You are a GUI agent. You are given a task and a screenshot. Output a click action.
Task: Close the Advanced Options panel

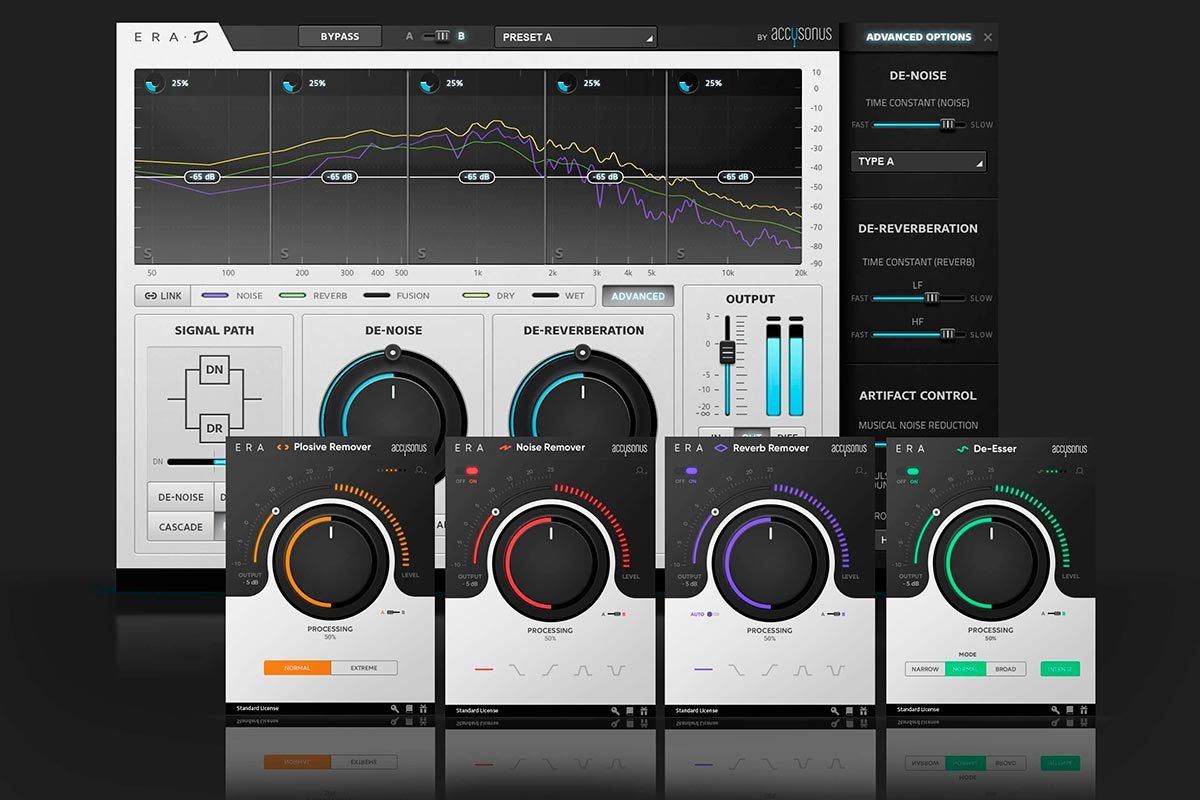pos(988,37)
